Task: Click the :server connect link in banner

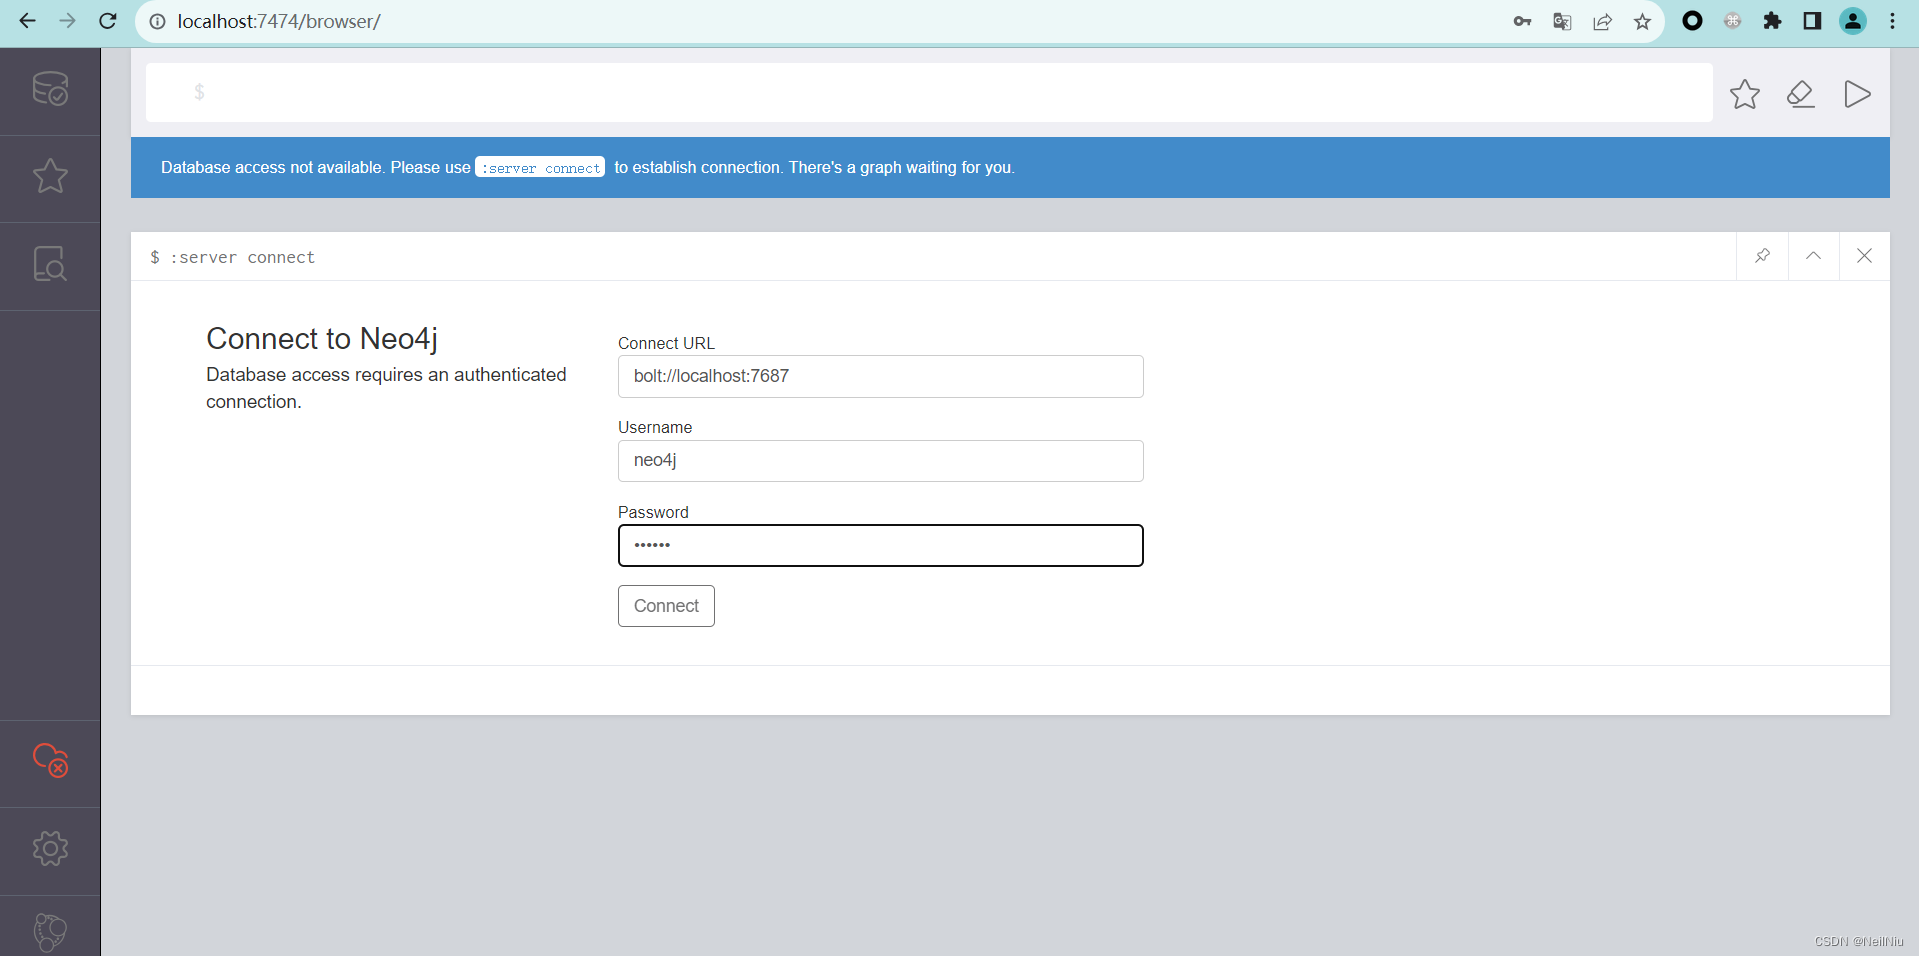Action: point(540,168)
